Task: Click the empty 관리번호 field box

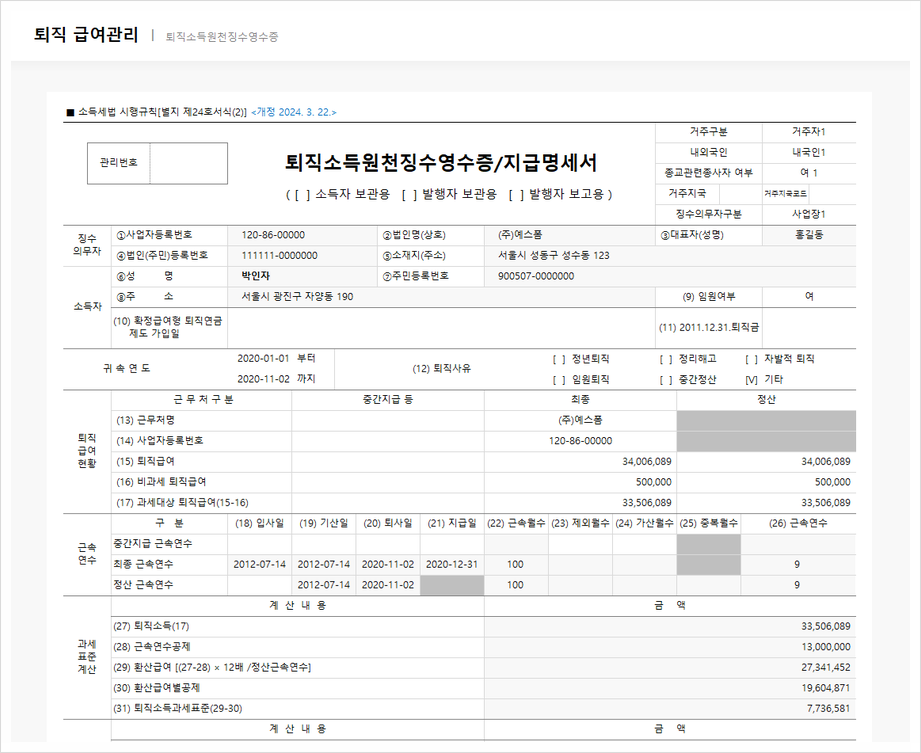Action: point(189,163)
